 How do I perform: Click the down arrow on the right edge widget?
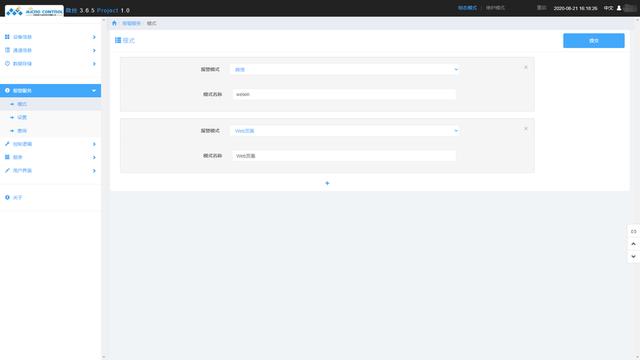(633, 256)
